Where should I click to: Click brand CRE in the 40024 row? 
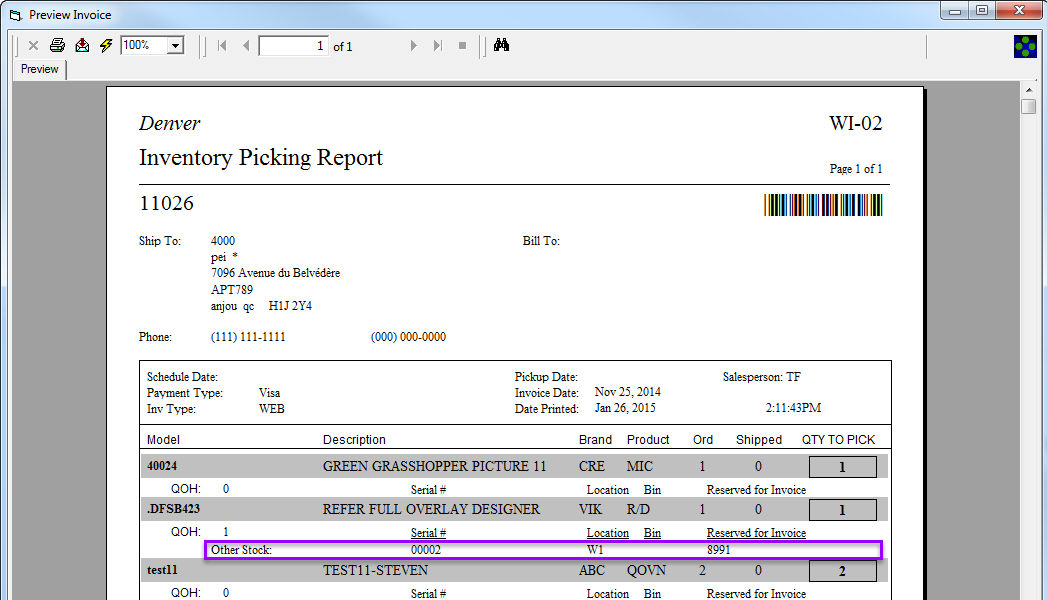pyautogui.click(x=591, y=466)
